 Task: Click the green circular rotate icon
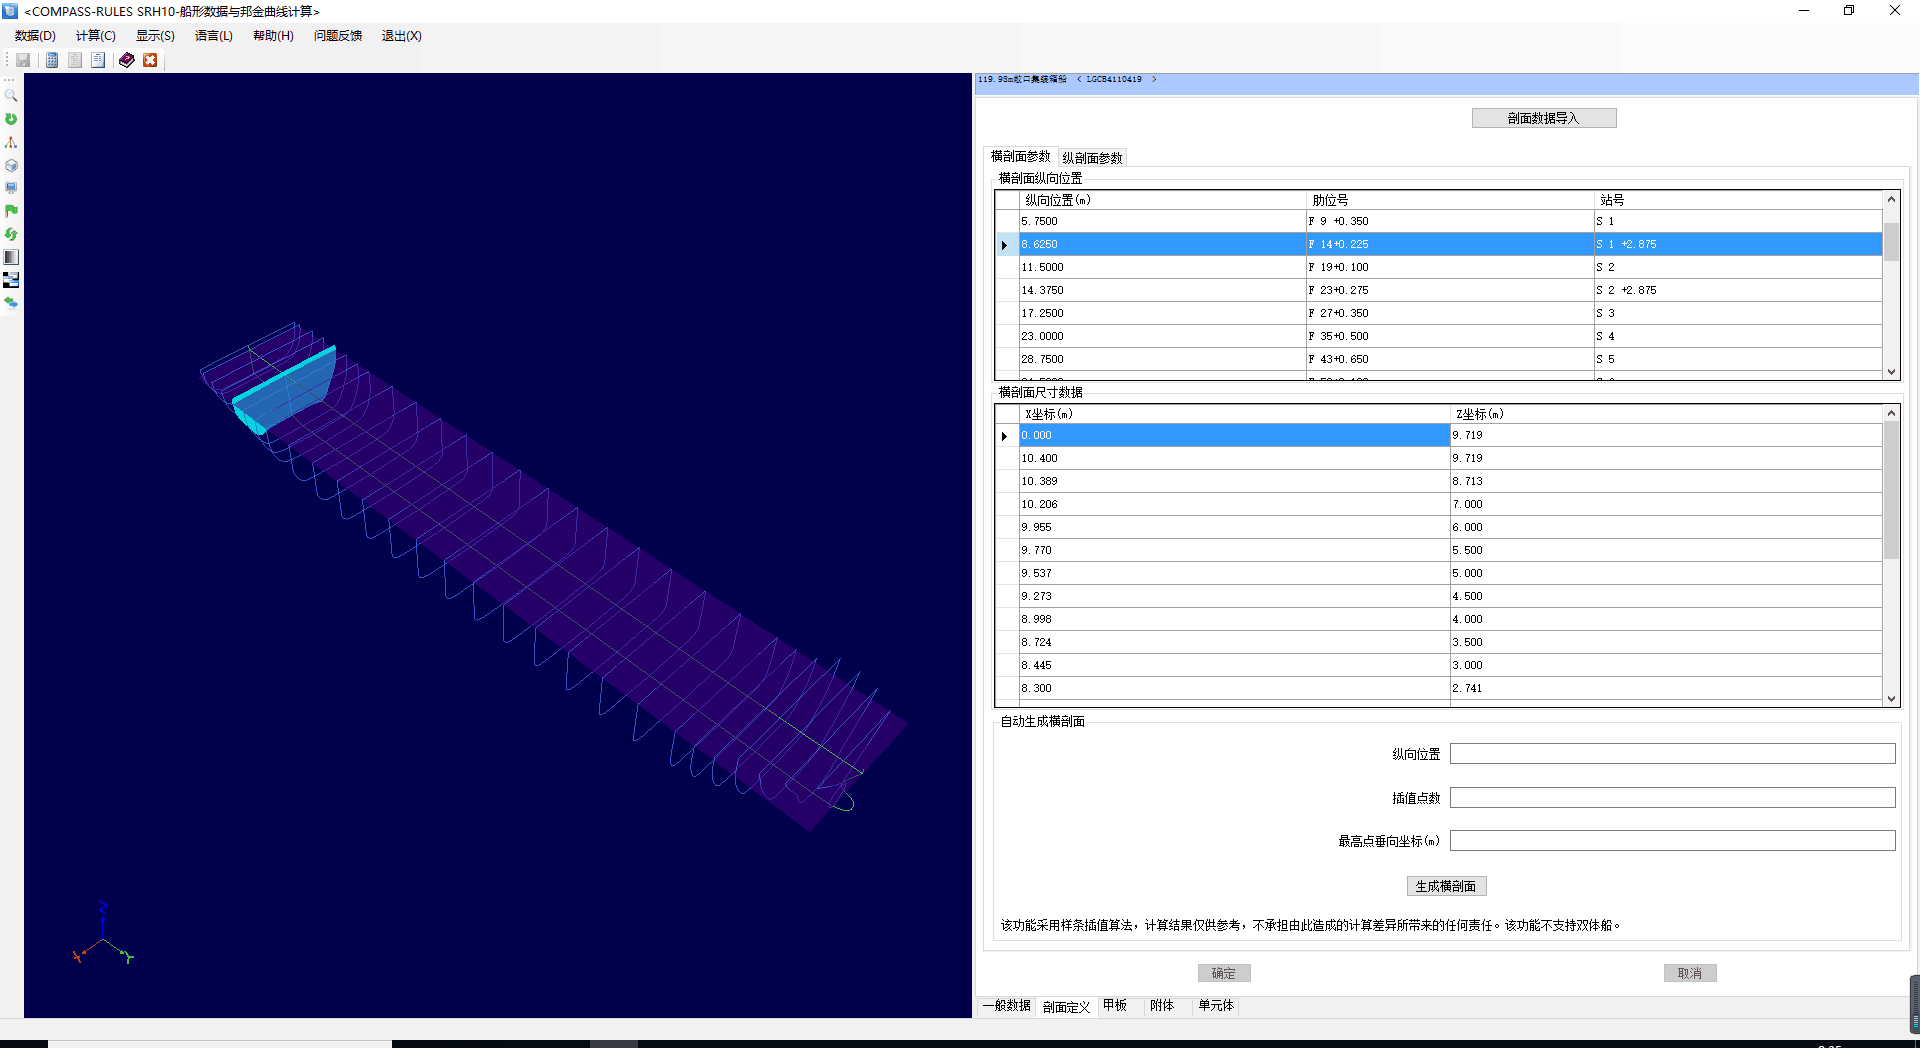(11, 119)
